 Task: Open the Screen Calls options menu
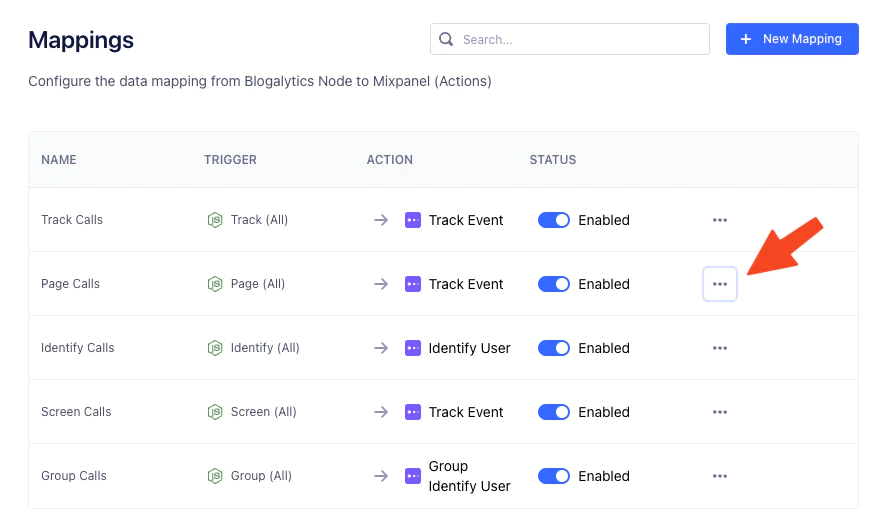pyautogui.click(x=720, y=412)
